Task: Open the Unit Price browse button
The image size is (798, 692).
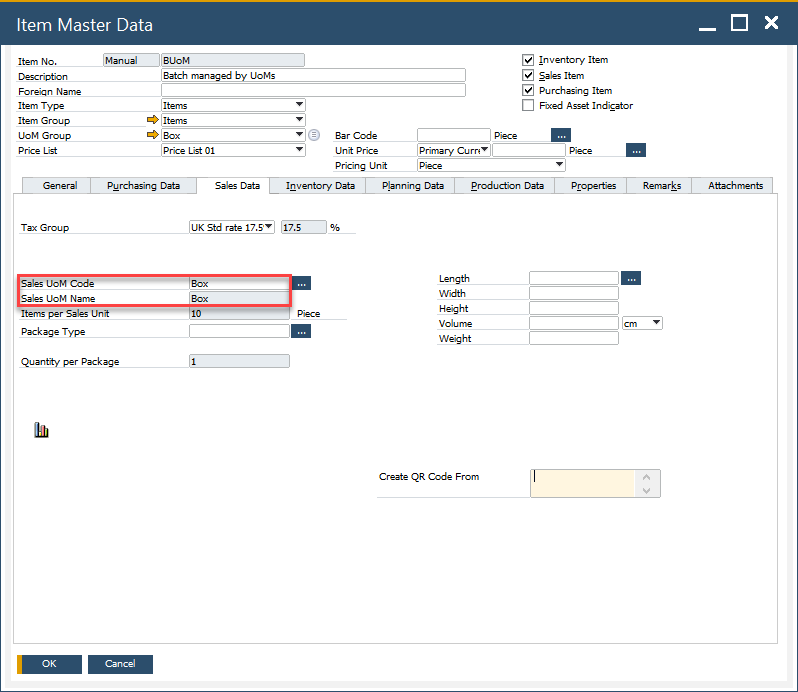Action: (636, 150)
